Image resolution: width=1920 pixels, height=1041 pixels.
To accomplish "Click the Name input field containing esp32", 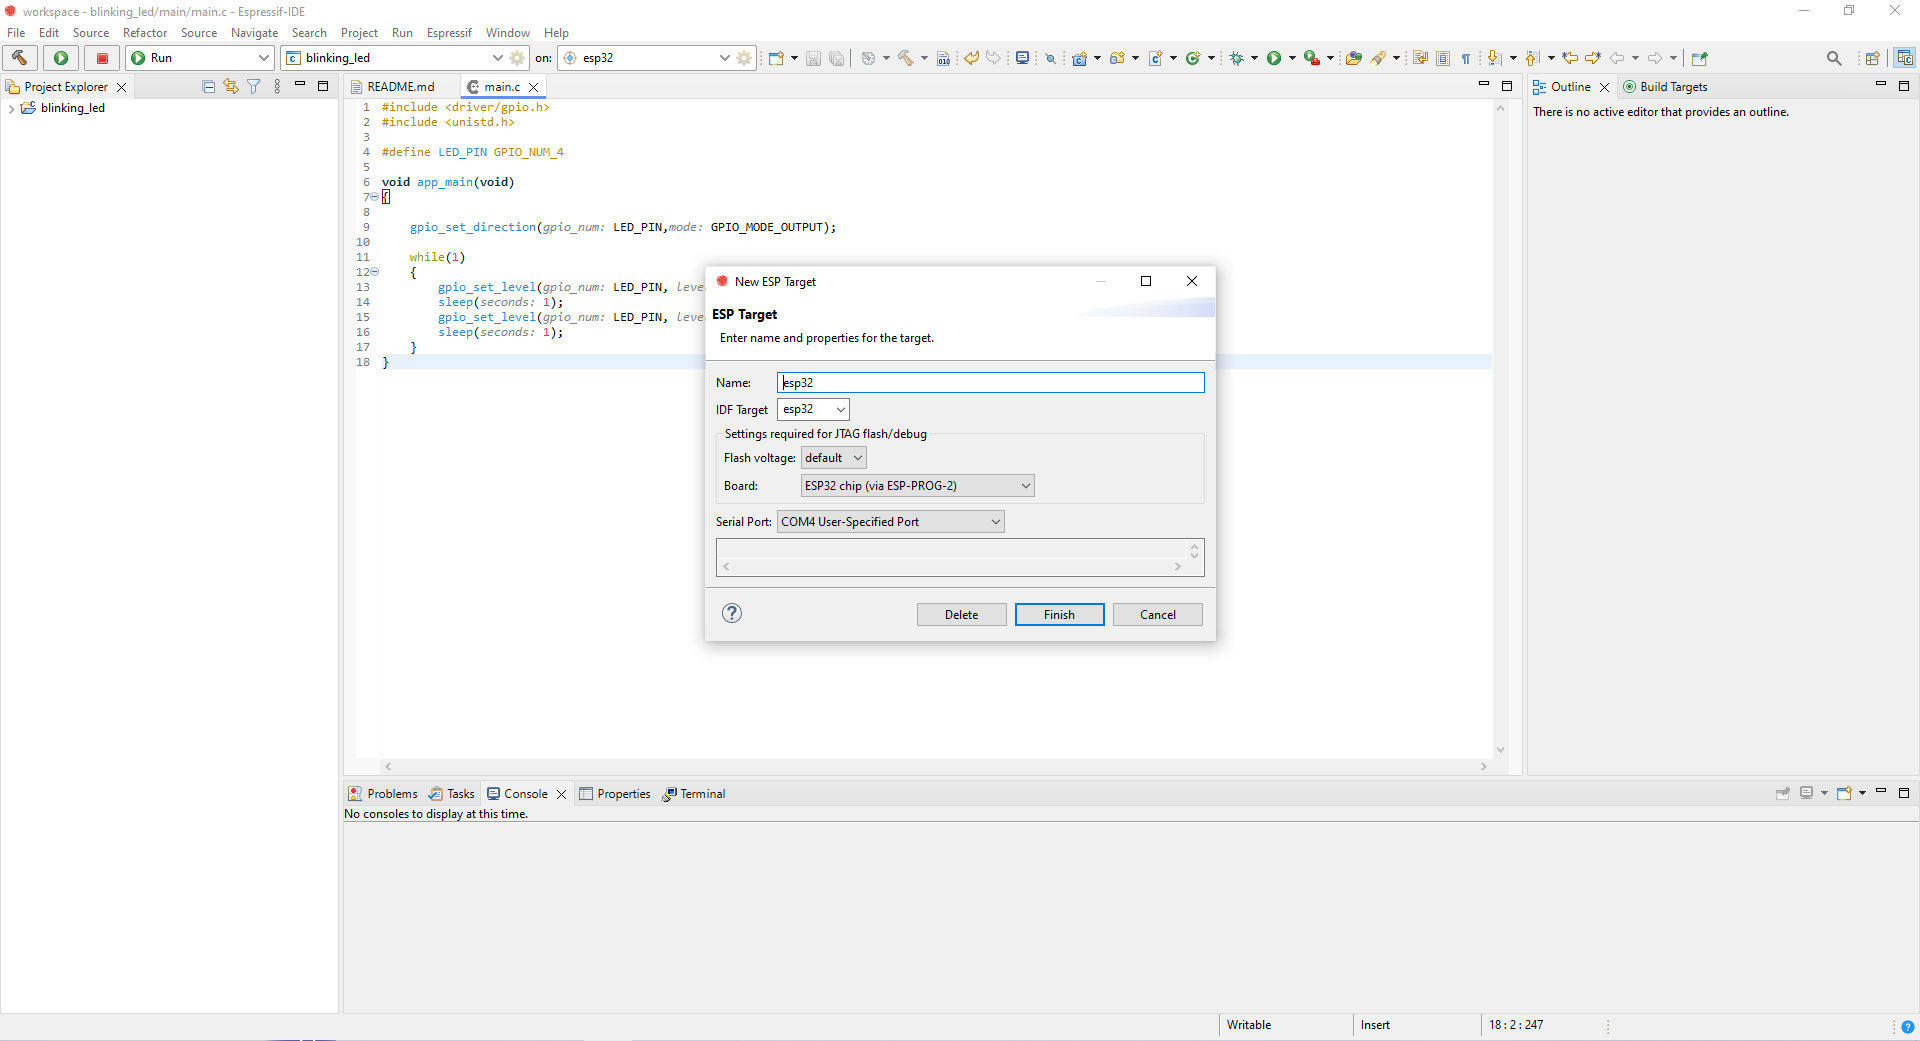I will tap(990, 383).
